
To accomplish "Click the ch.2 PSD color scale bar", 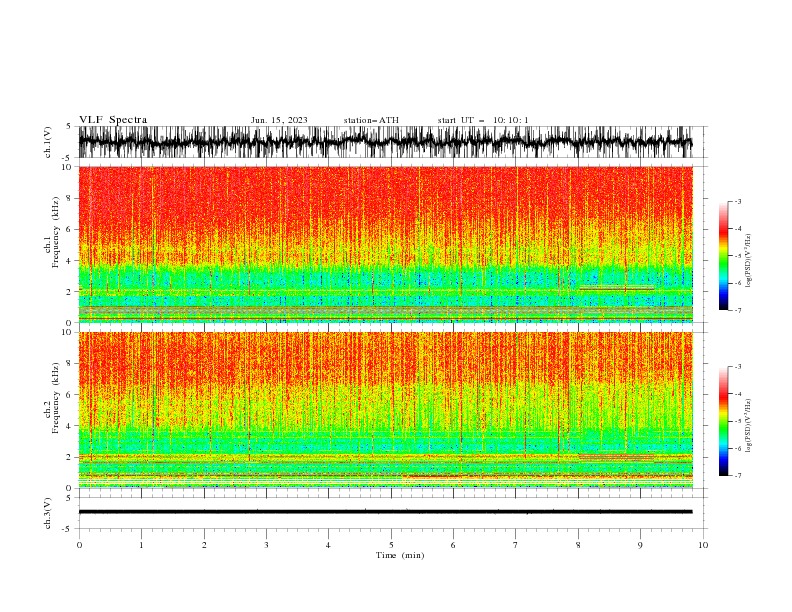I will pos(723,421).
